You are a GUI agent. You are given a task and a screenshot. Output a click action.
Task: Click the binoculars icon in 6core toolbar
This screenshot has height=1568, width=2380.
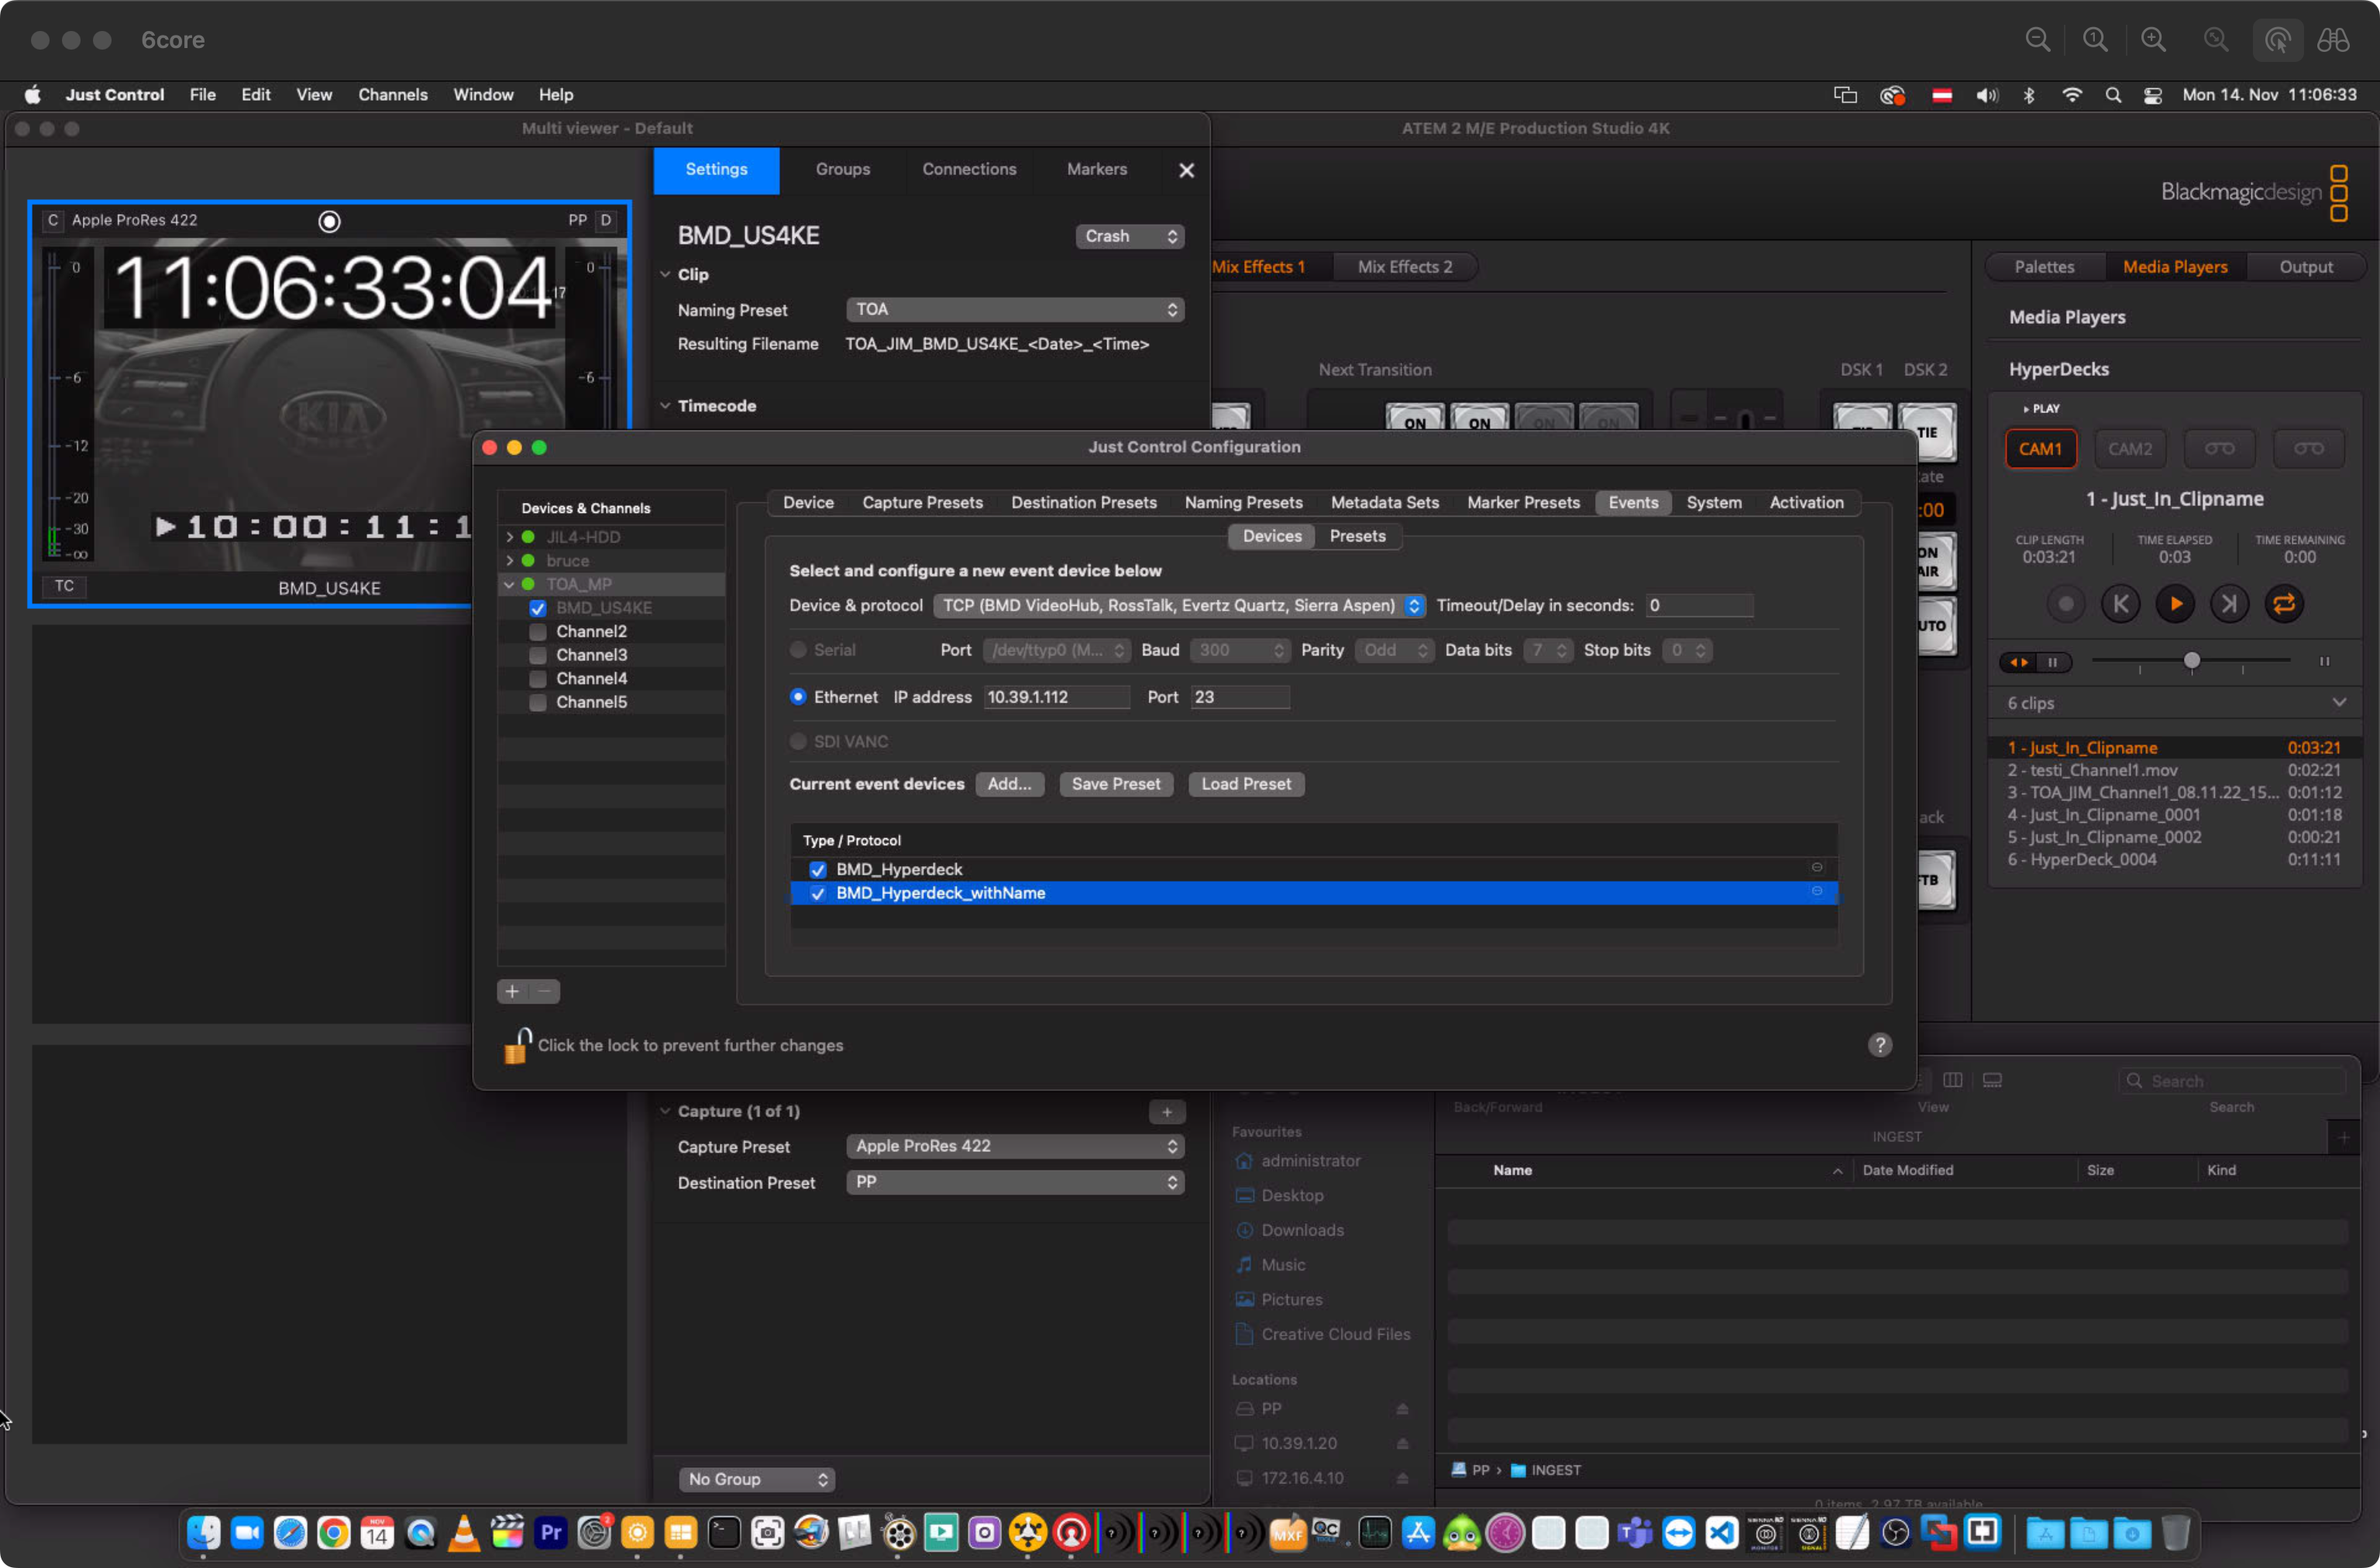2333,40
